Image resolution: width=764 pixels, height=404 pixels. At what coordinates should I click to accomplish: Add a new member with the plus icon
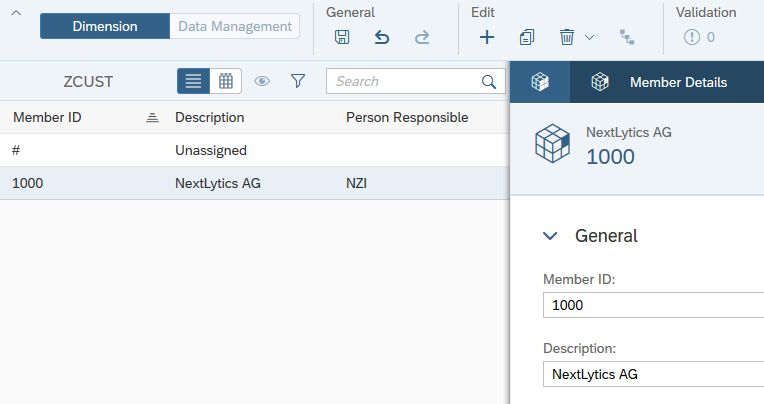(x=487, y=37)
